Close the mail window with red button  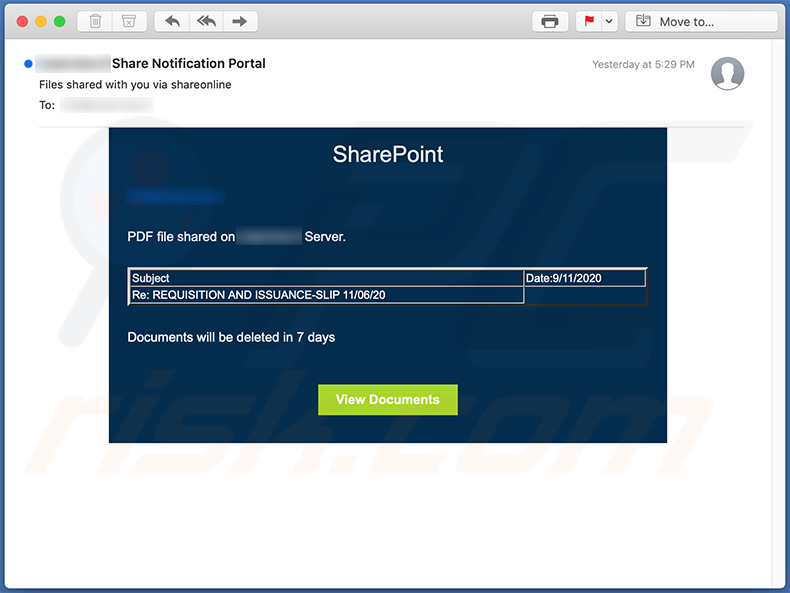click(22, 21)
